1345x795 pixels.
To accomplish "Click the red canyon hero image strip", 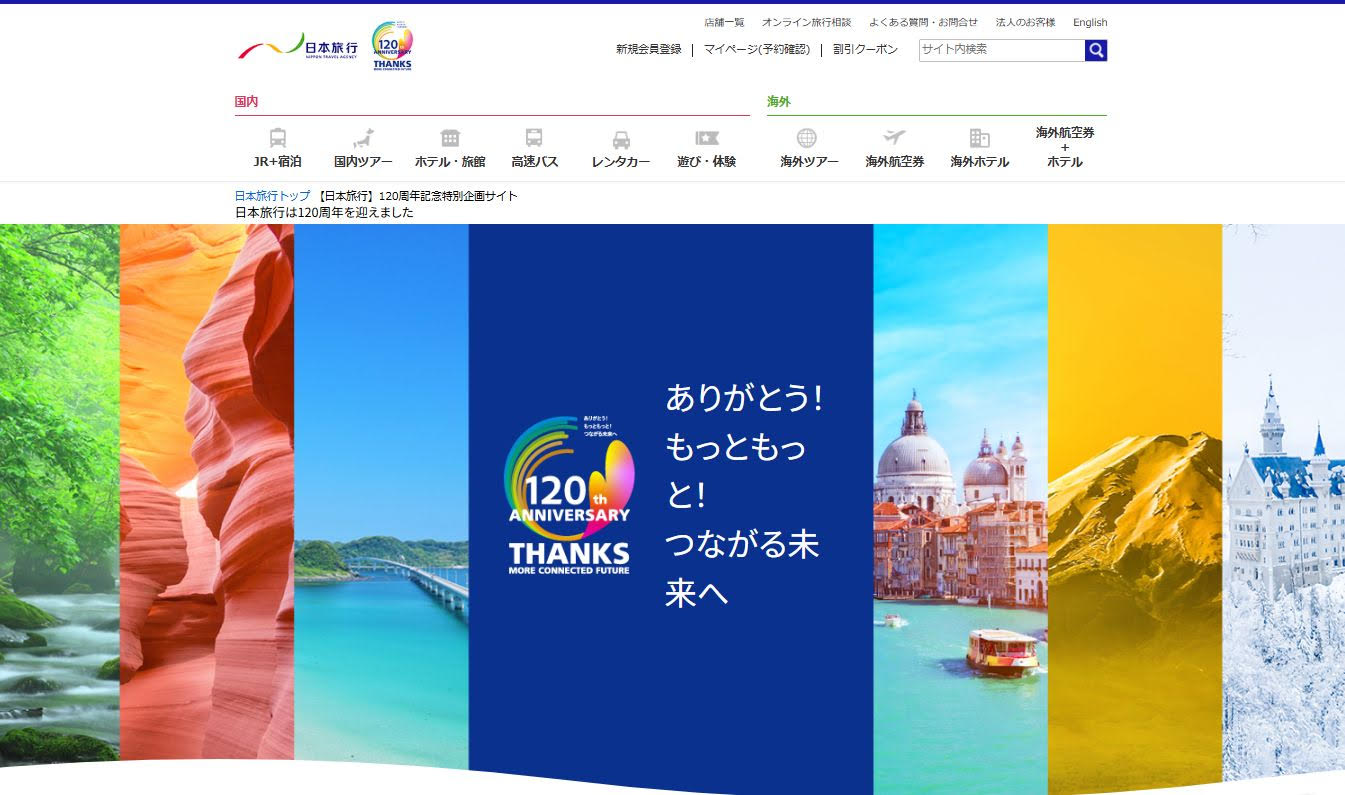I will point(207,493).
